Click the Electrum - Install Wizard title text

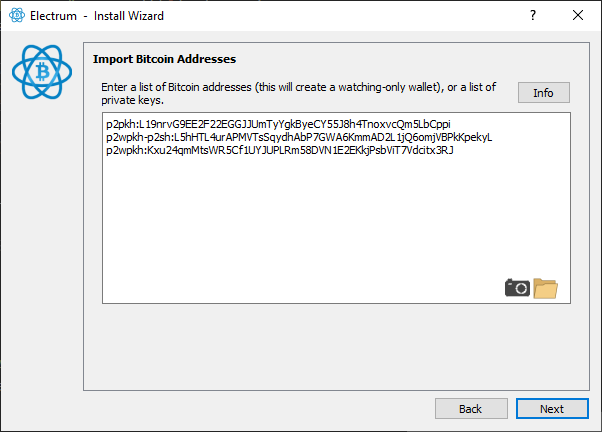[x=97, y=16]
